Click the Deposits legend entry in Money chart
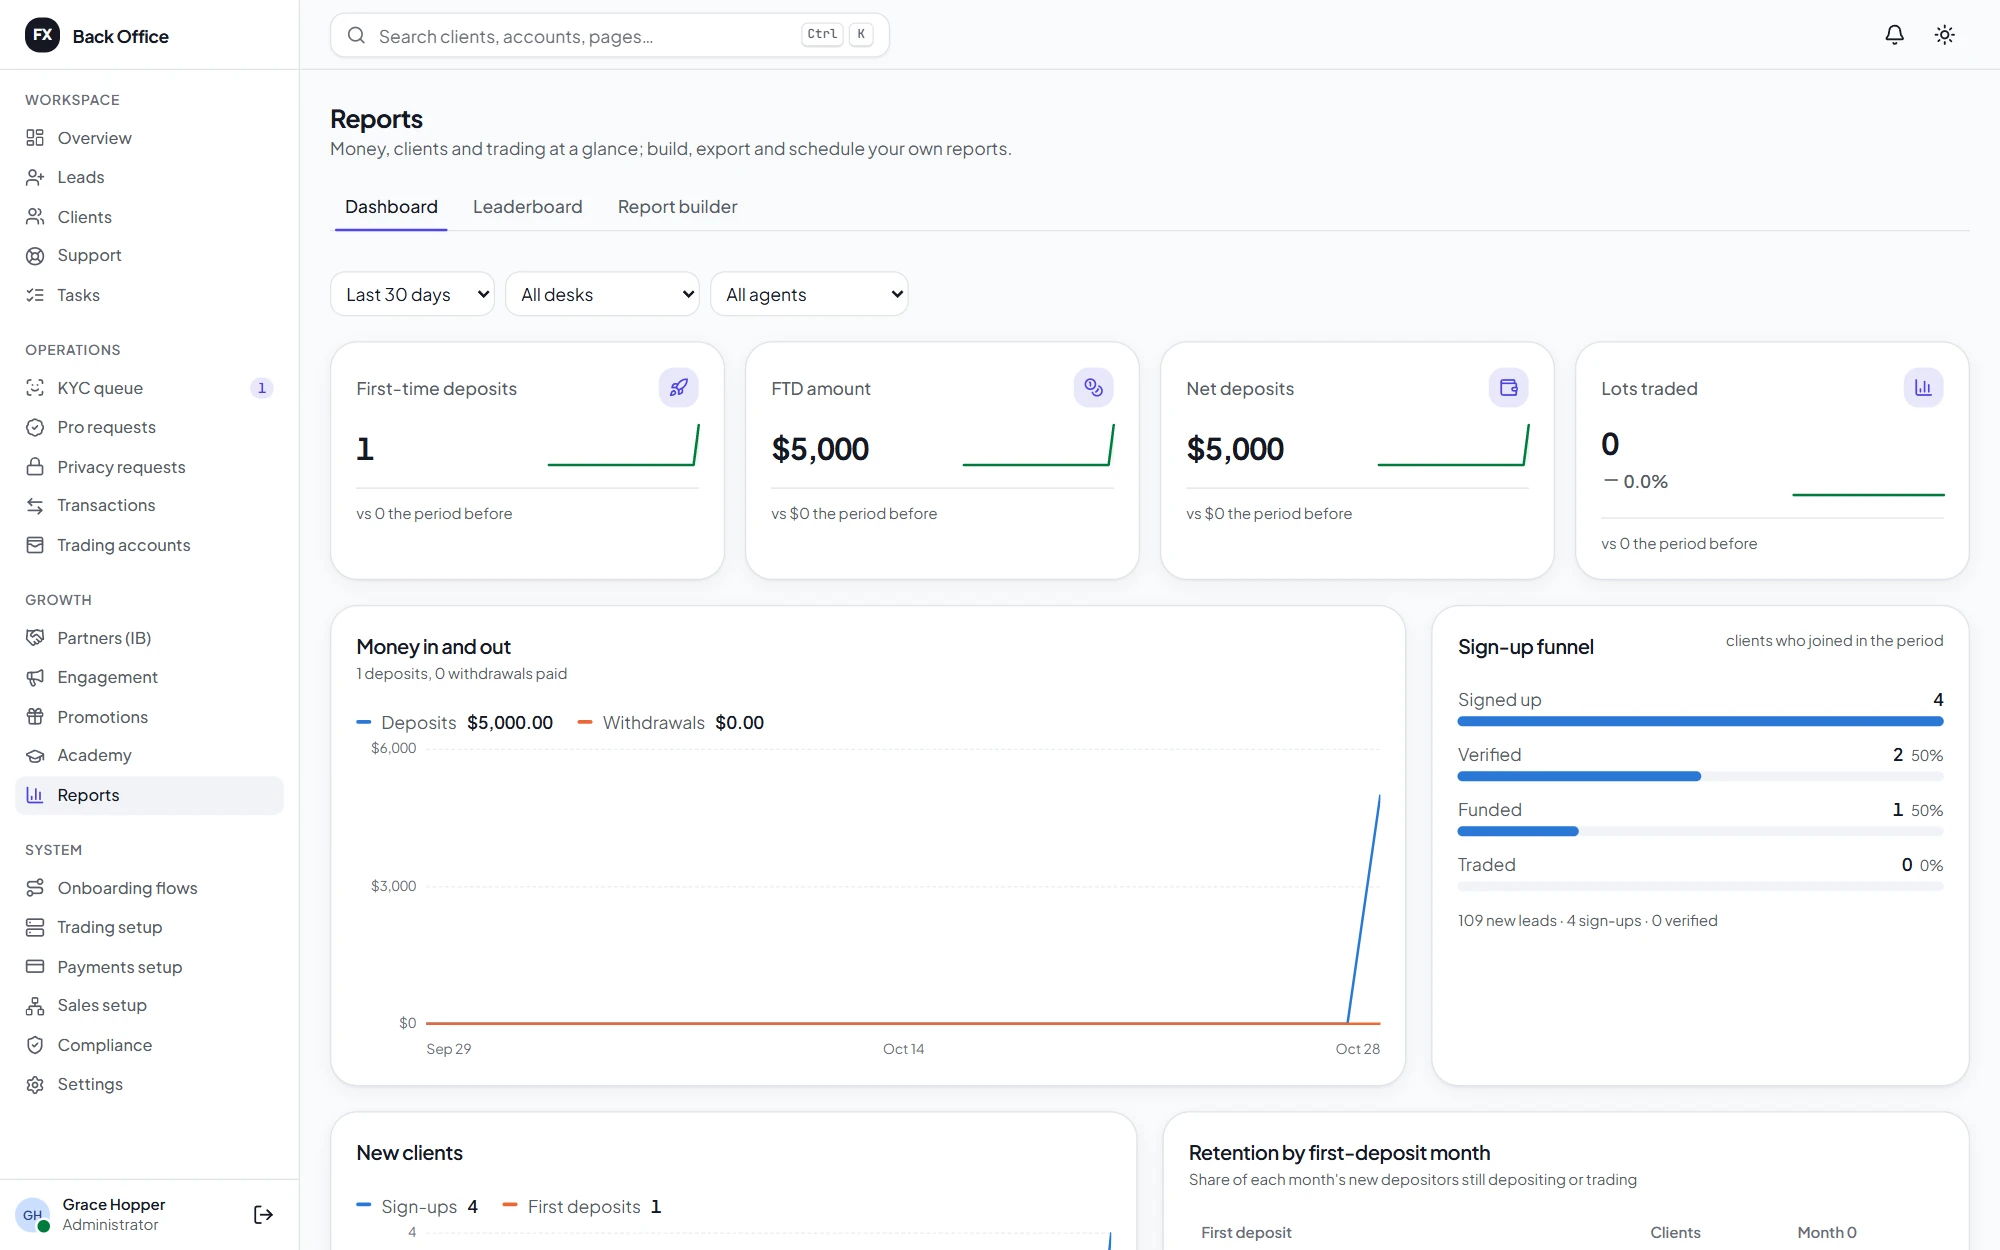This screenshot has height=1250, width=2000. (x=455, y=722)
